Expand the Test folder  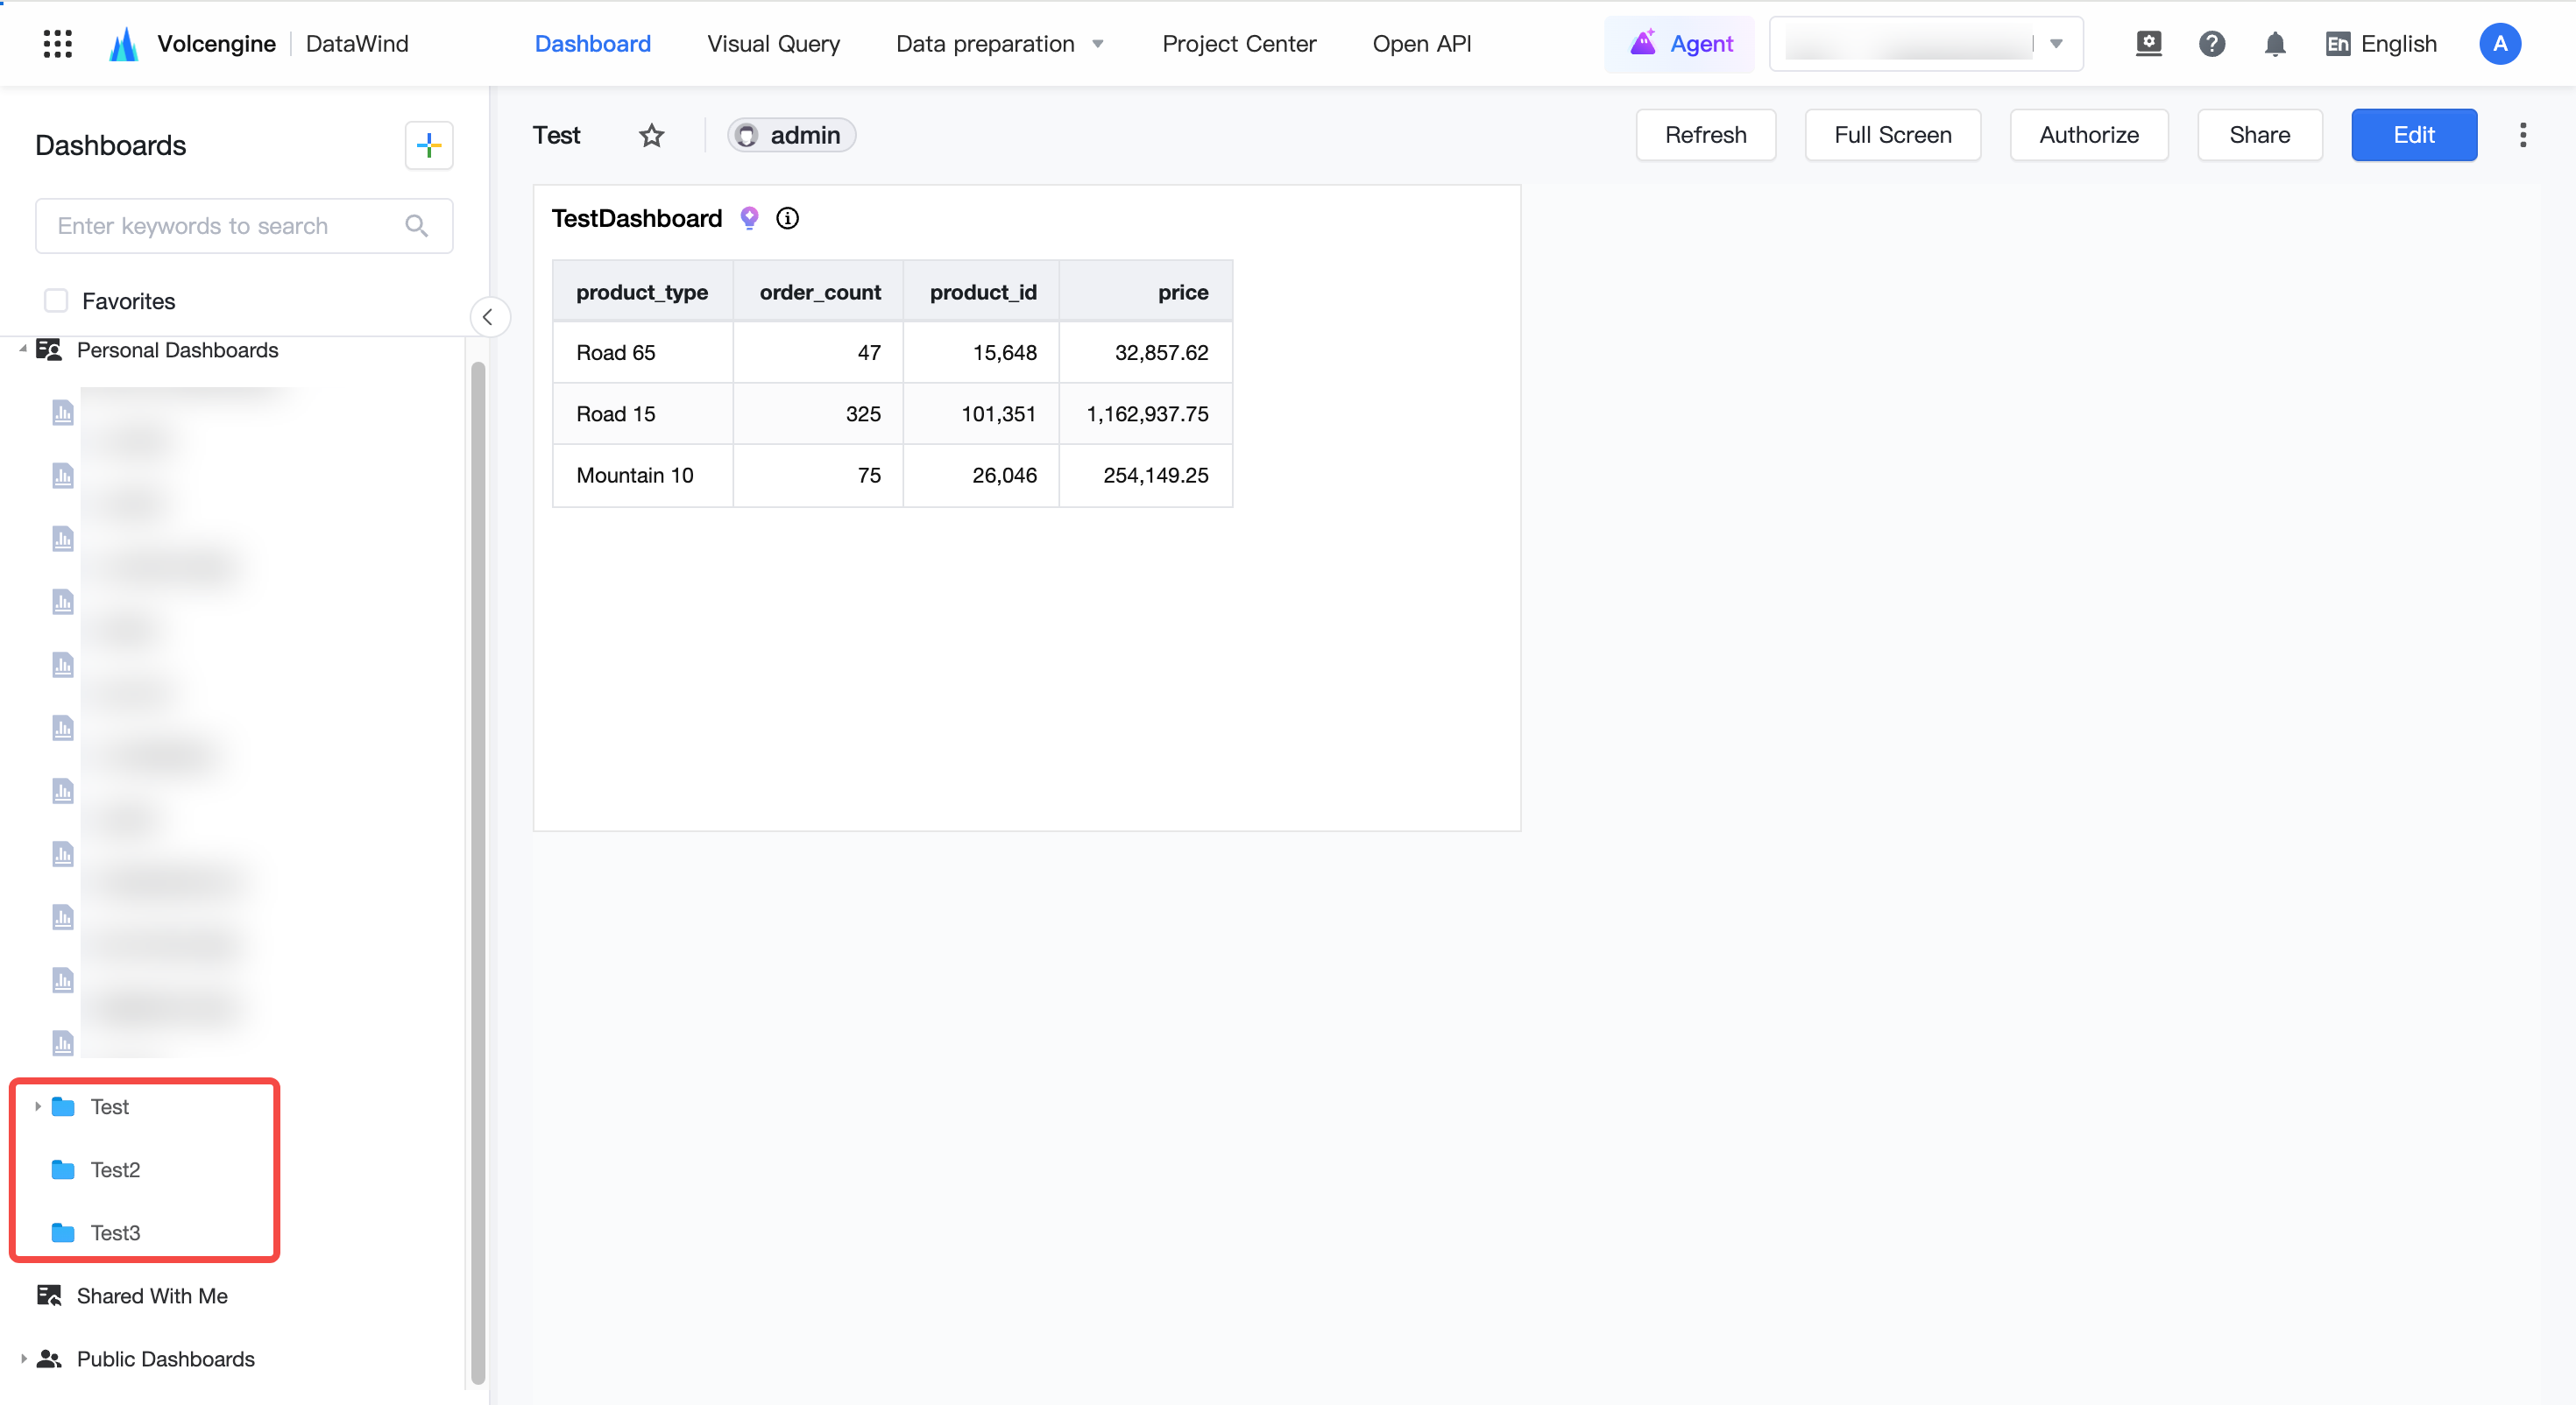[38, 1106]
